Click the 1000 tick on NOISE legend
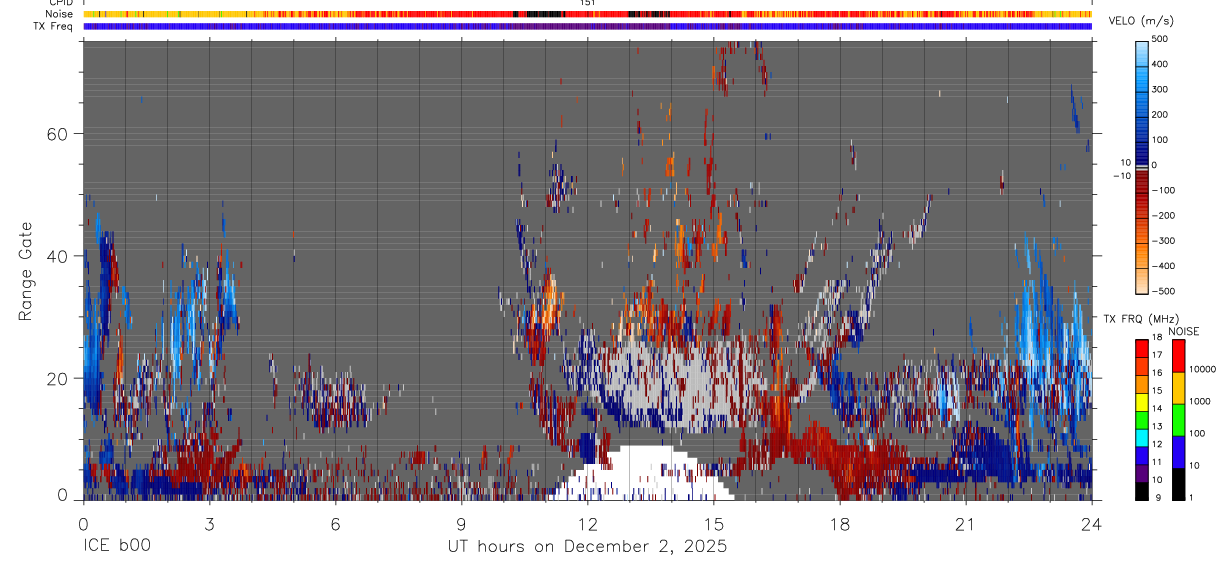This screenshot has width=1228, height=567. 1201,401
